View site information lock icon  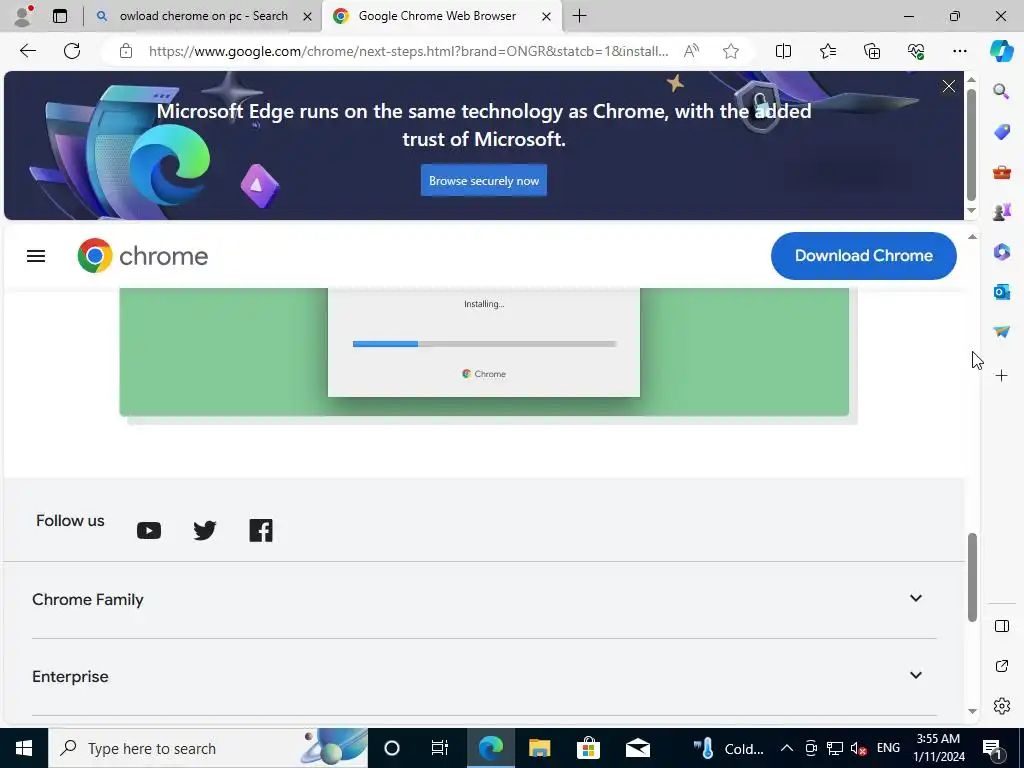126,51
